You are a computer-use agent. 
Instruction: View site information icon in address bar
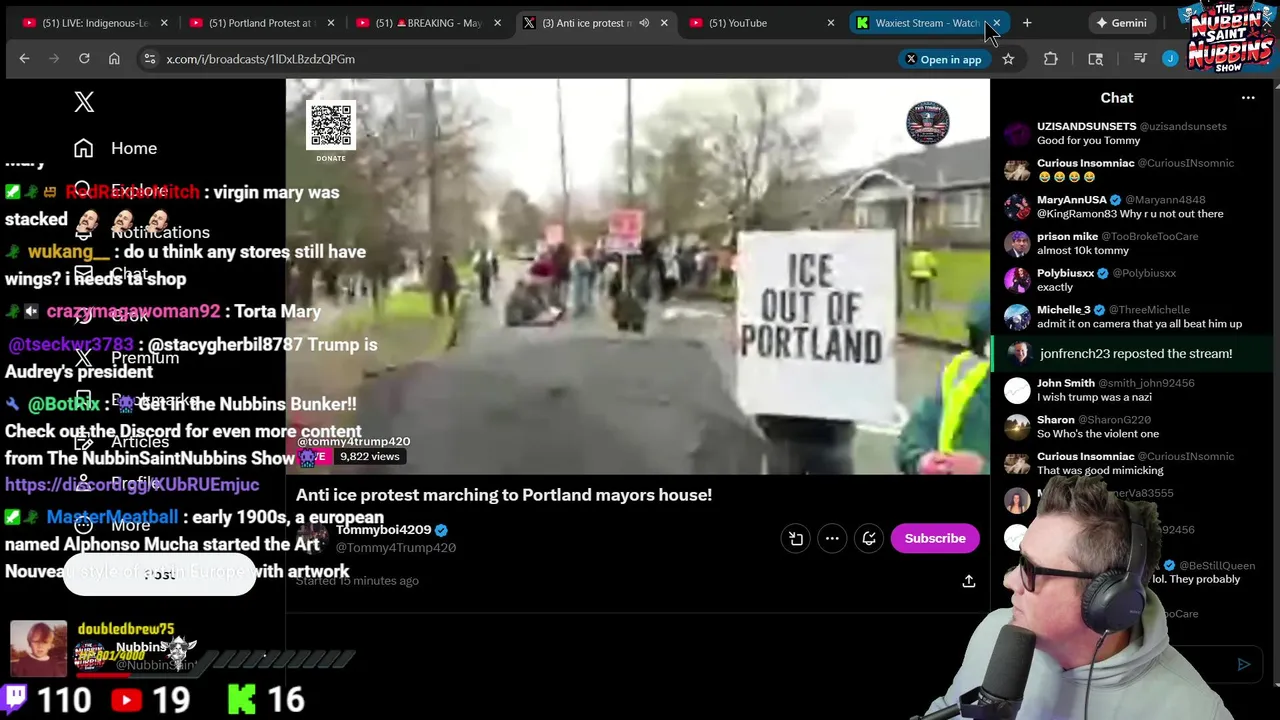pos(149,59)
